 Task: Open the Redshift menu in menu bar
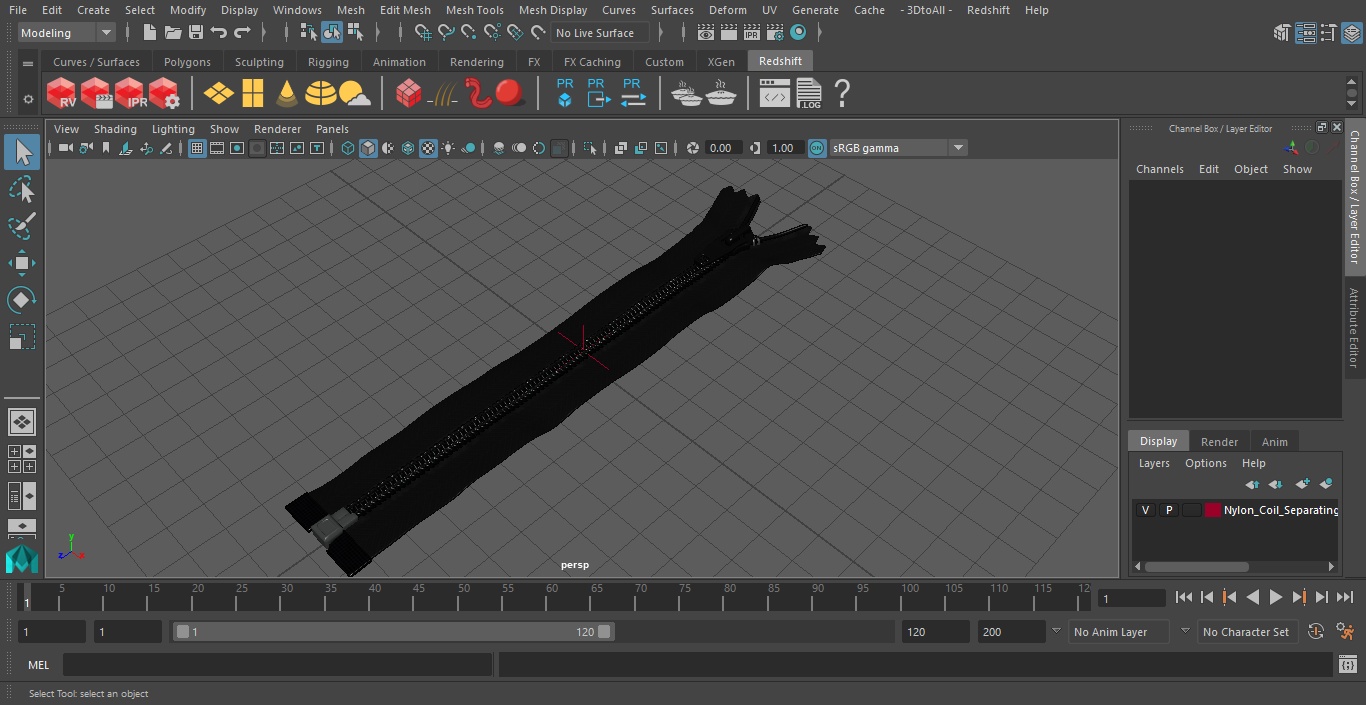point(988,10)
